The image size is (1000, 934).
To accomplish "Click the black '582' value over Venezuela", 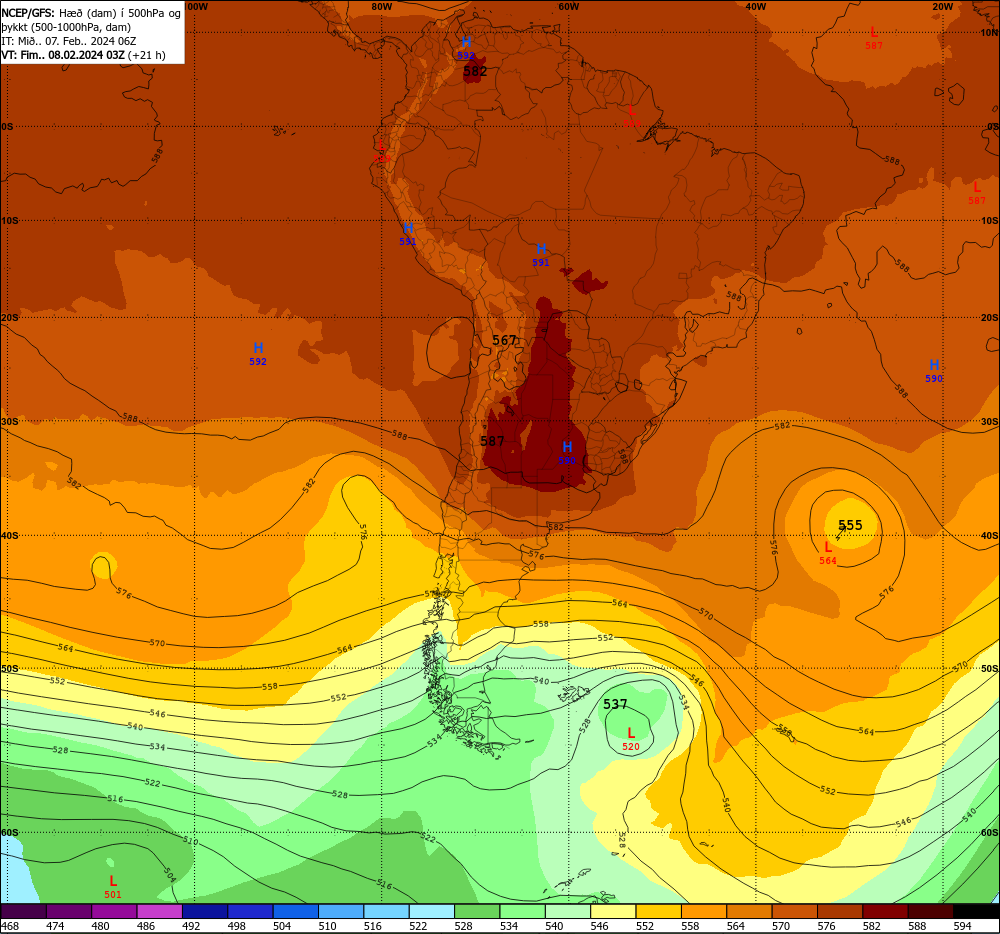I will tap(475, 71).
